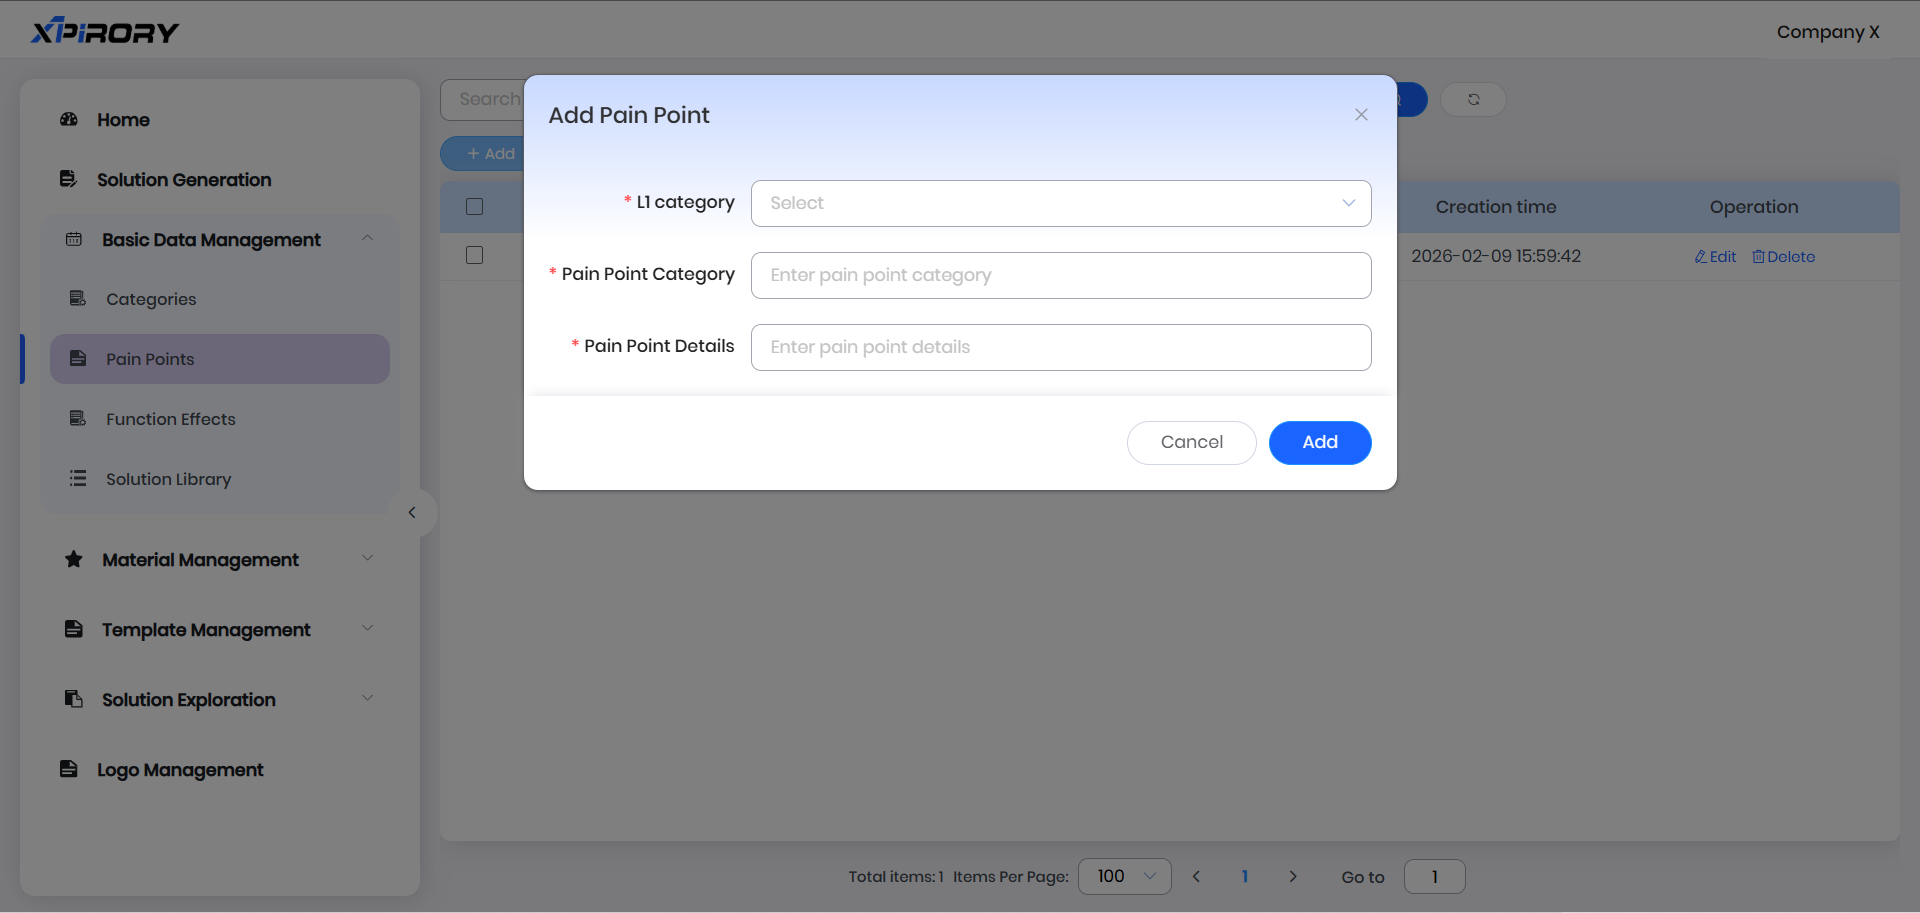1920x913 pixels.
Task: Open Function Effects in the sidebar
Action: 171,419
